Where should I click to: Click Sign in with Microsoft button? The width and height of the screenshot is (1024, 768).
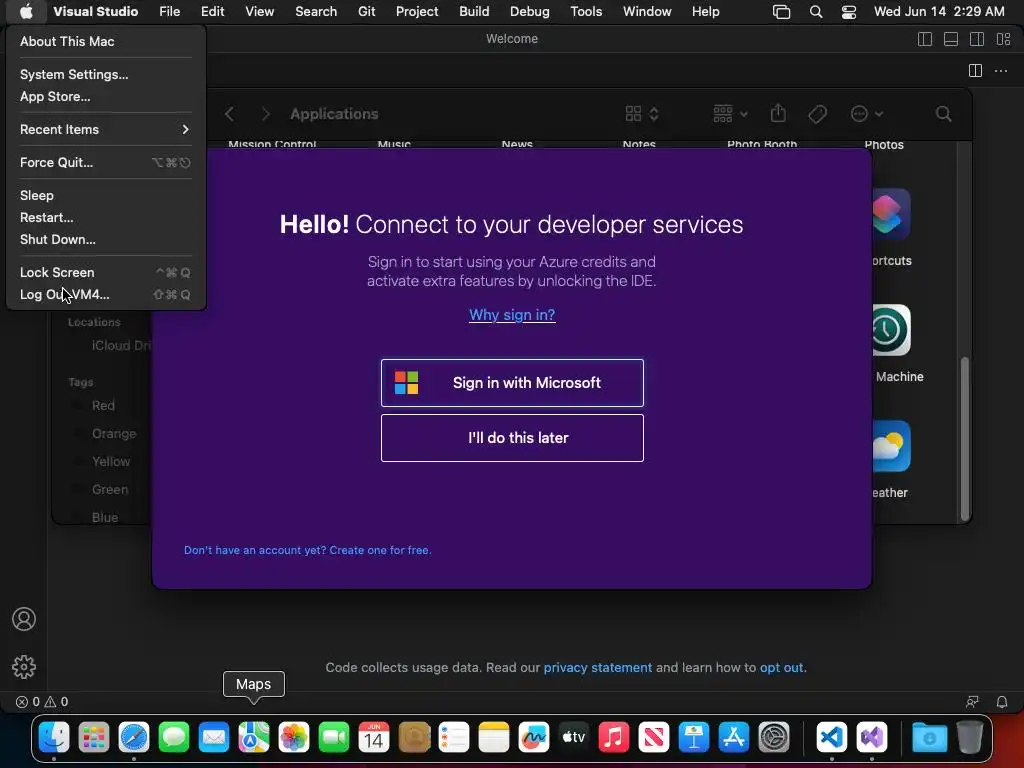point(512,383)
